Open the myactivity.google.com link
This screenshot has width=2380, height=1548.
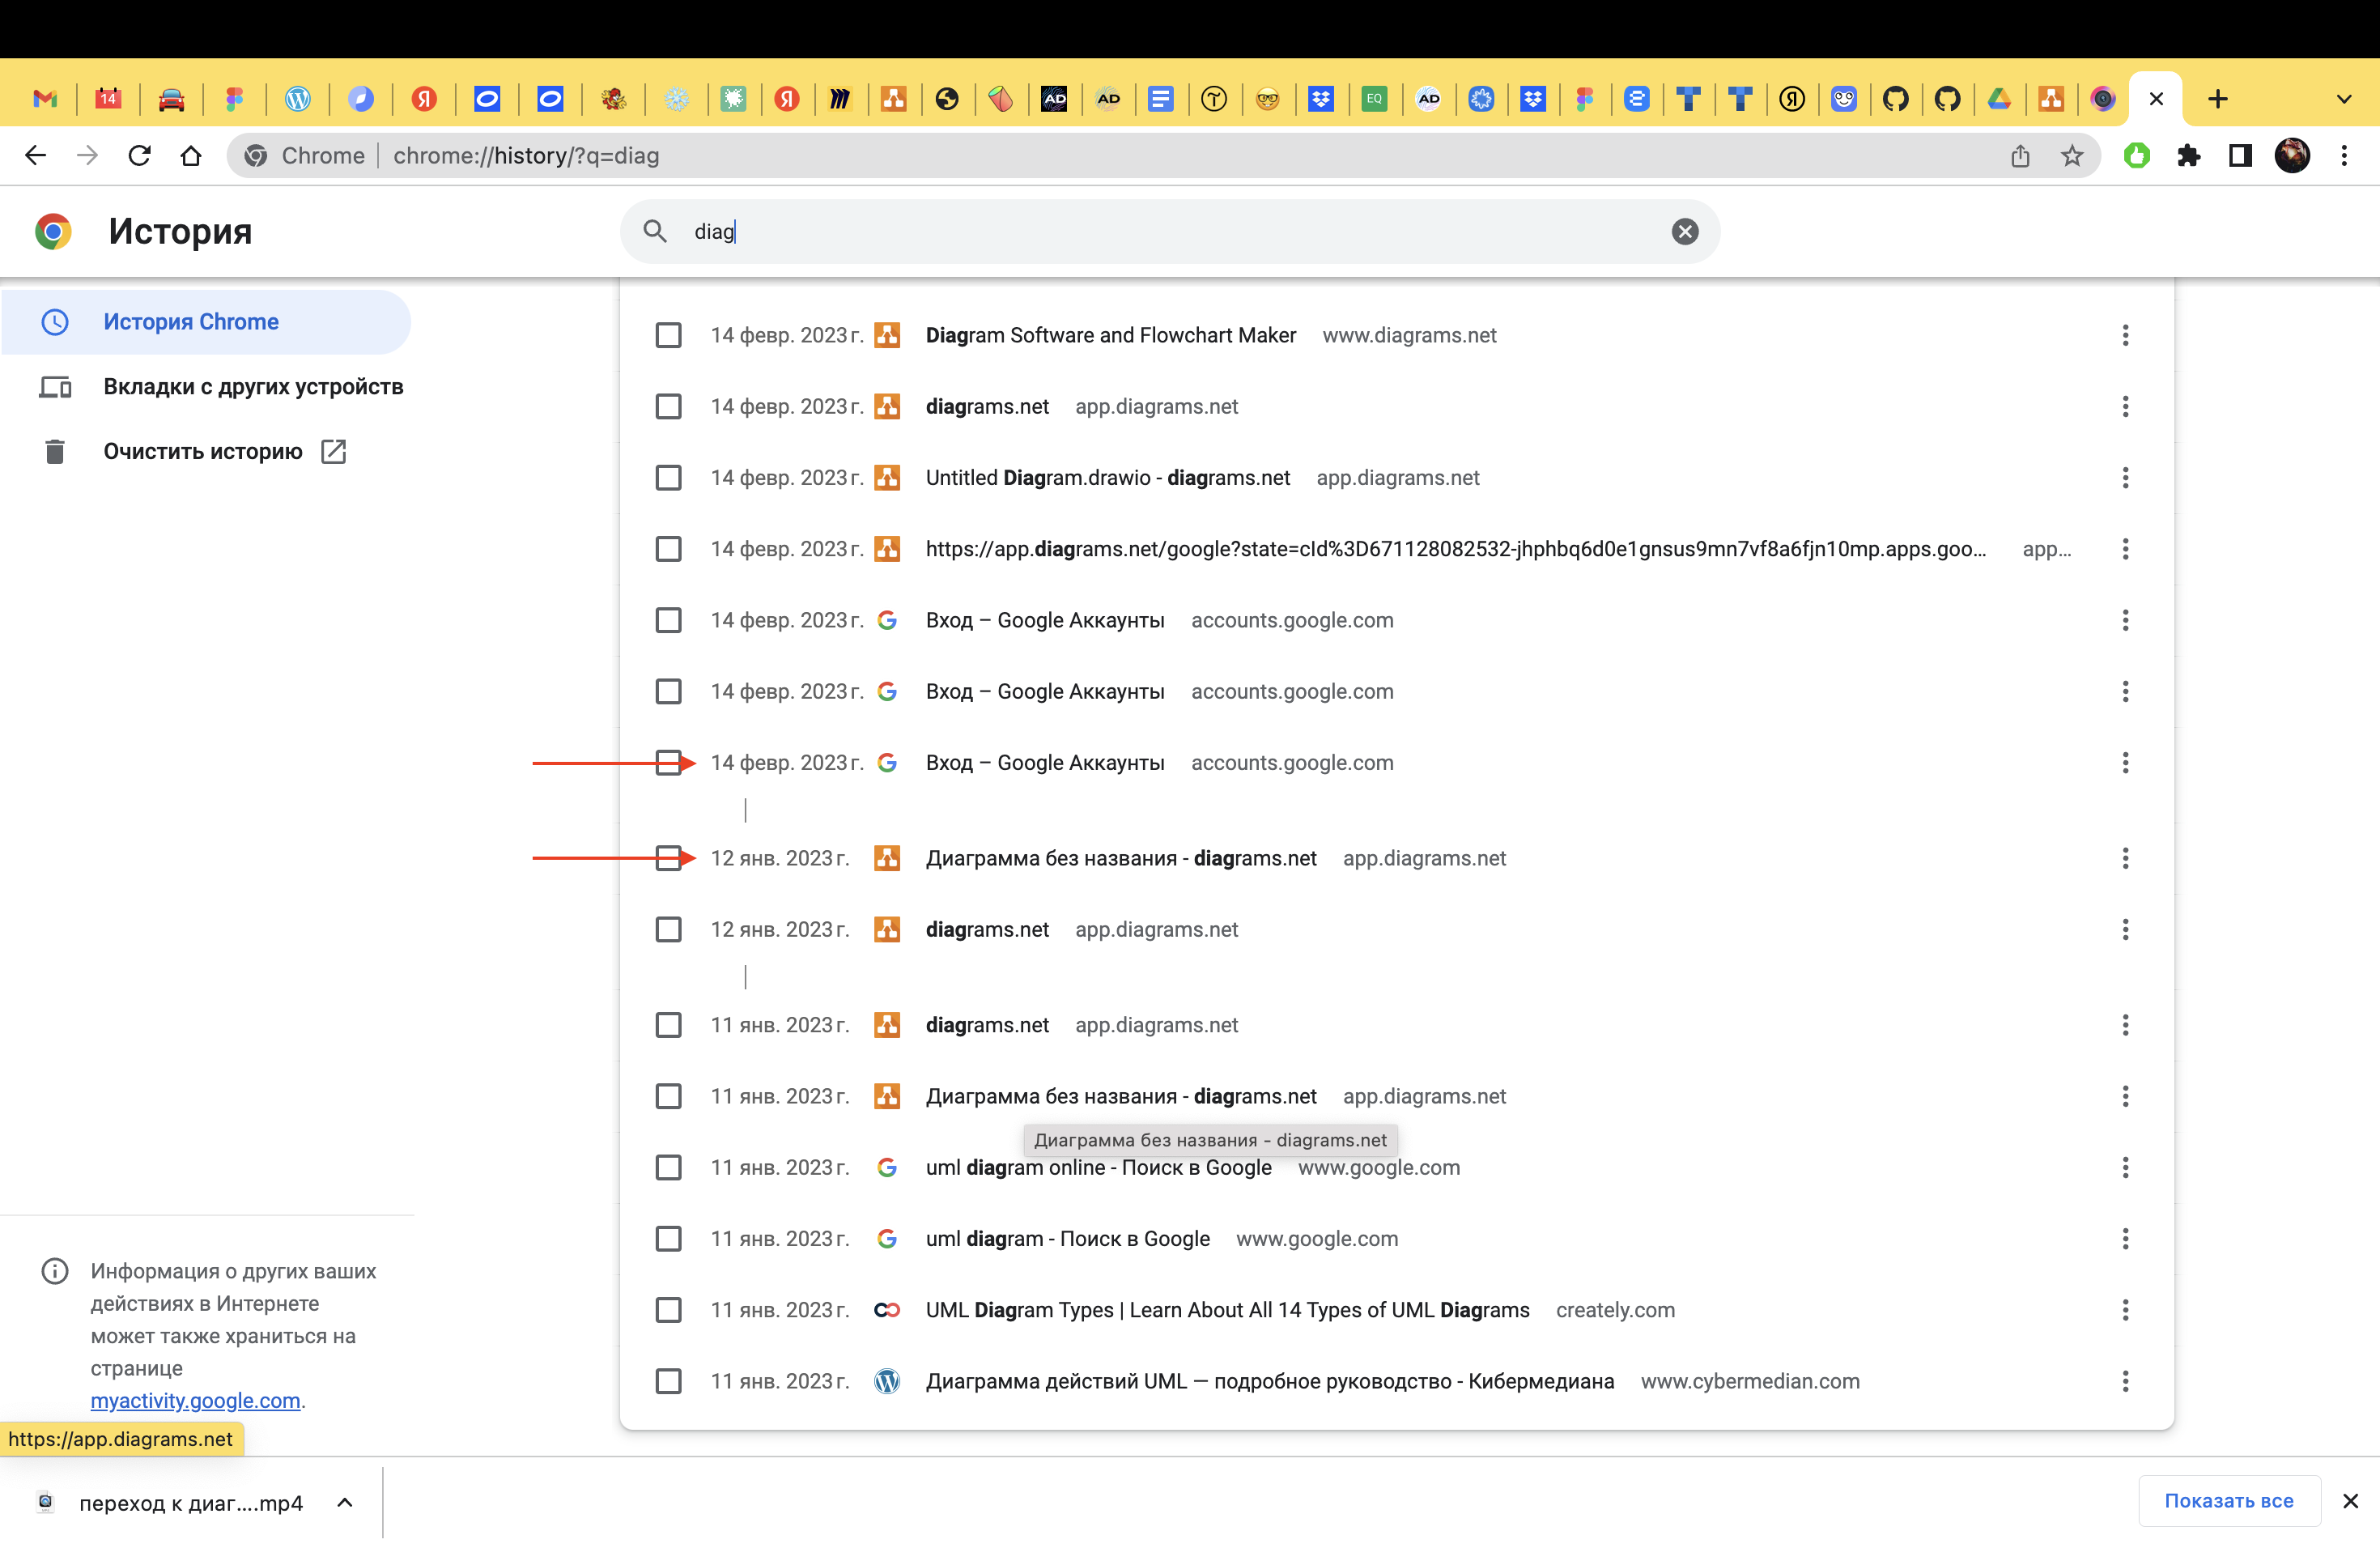pos(195,1400)
